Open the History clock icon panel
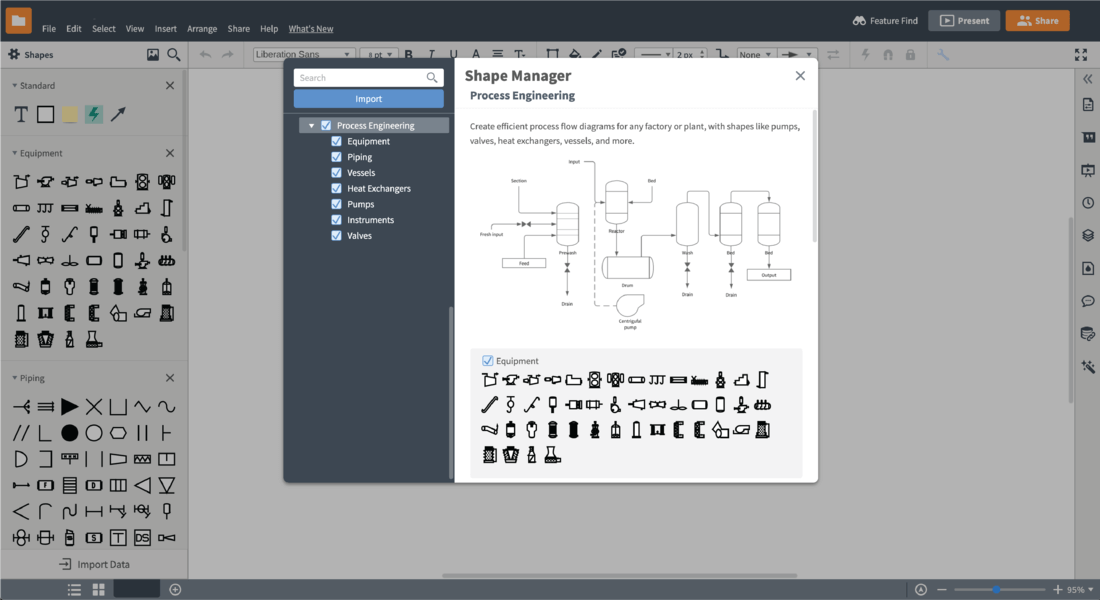 click(x=1088, y=203)
